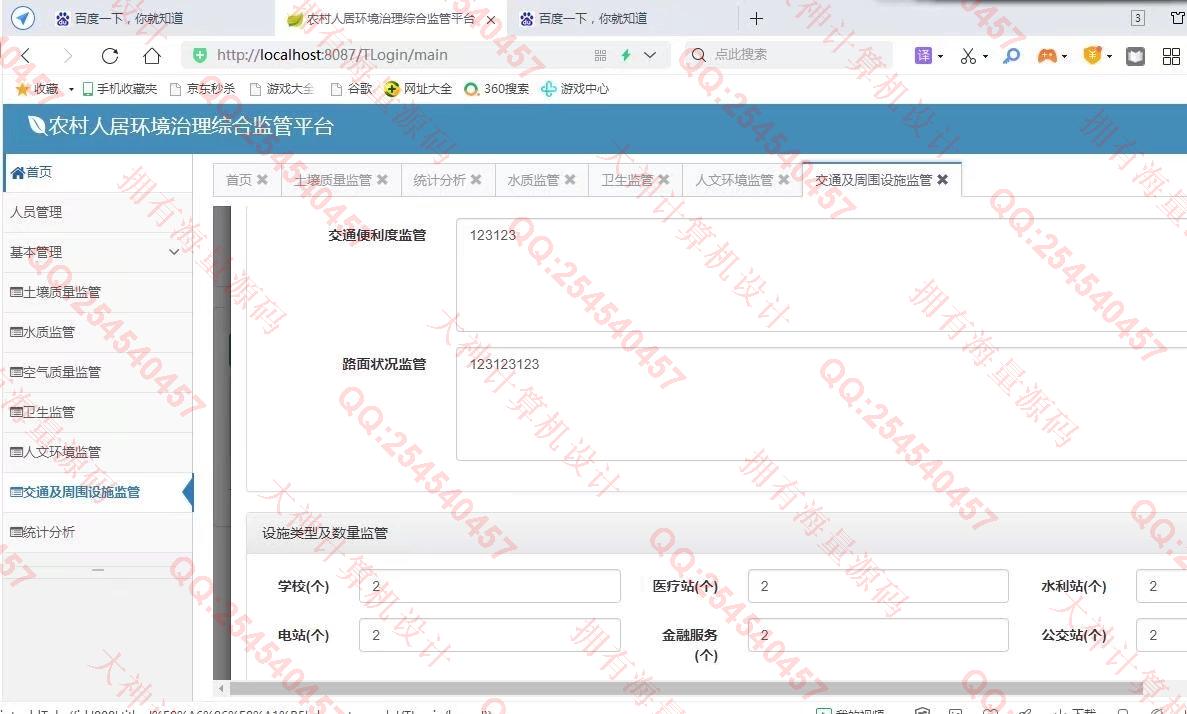Close the 人文环境监管 page tab

tap(784, 179)
